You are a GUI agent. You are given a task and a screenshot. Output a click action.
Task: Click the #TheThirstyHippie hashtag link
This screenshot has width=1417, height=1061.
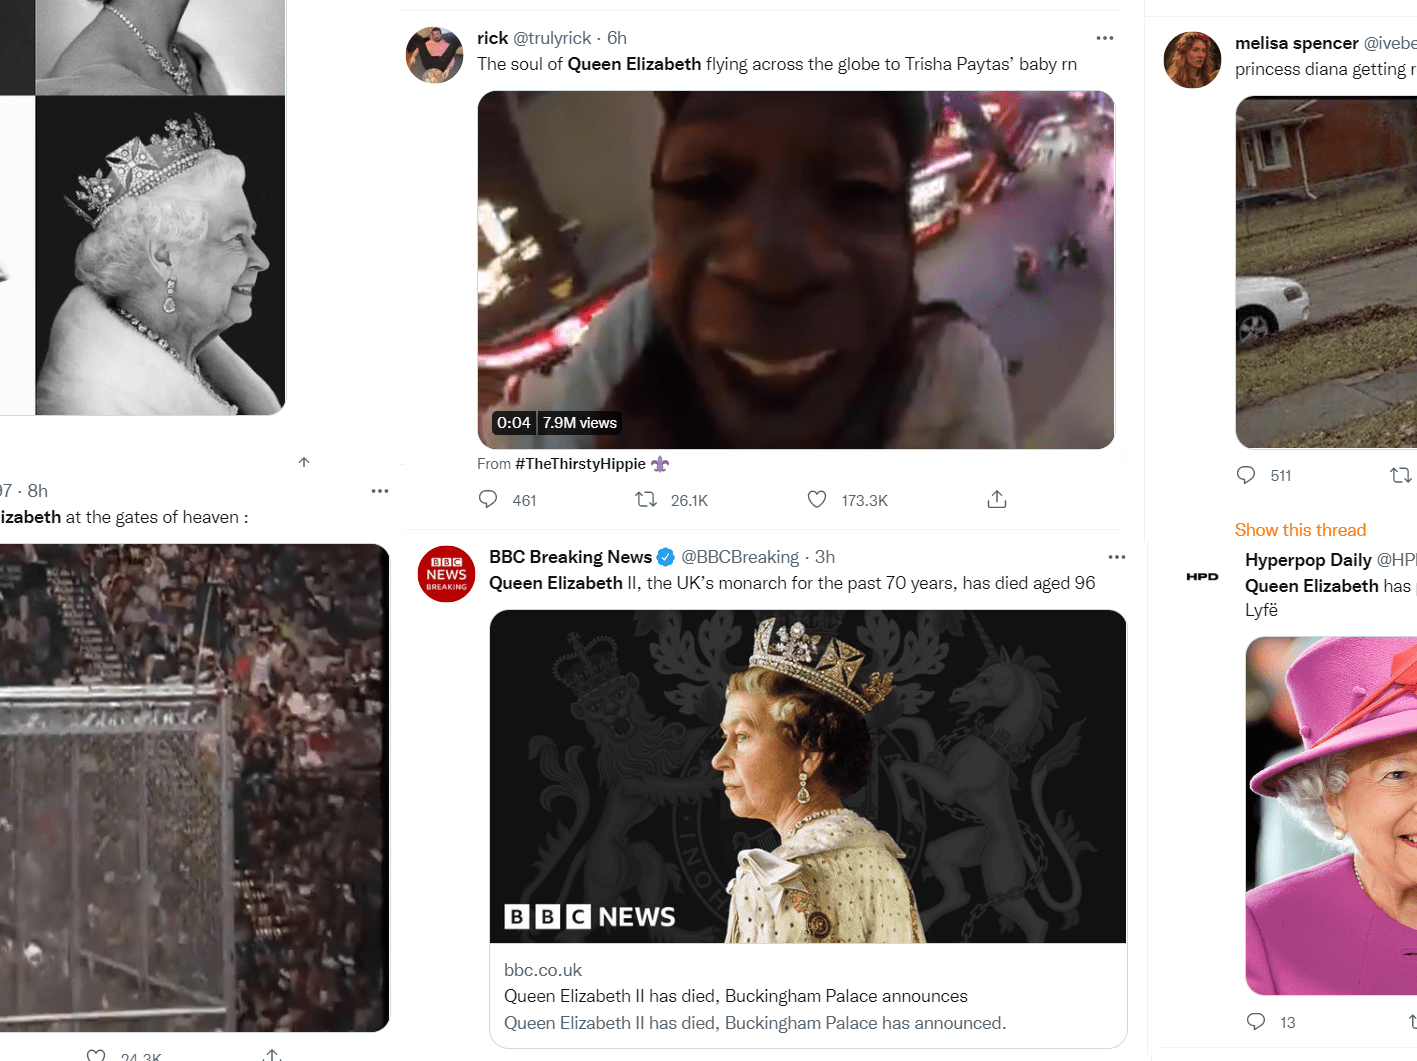(x=580, y=464)
